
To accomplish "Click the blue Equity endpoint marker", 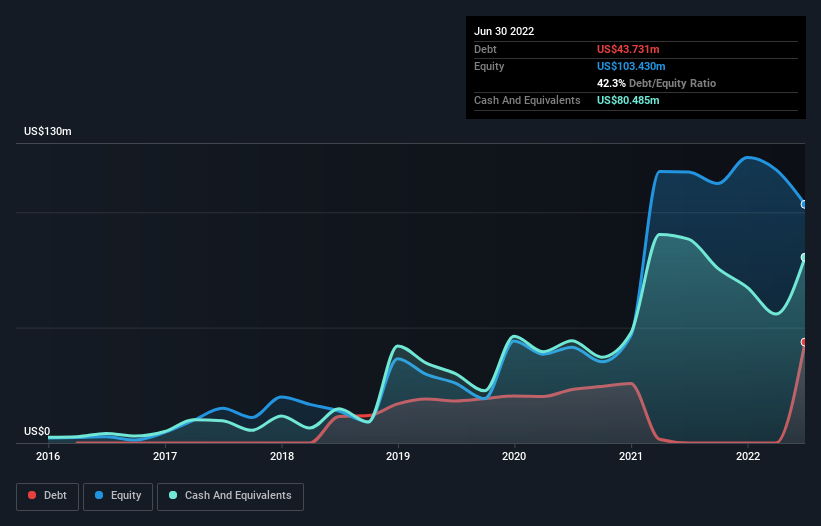I will pyautogui.click(x=804, y=205).
